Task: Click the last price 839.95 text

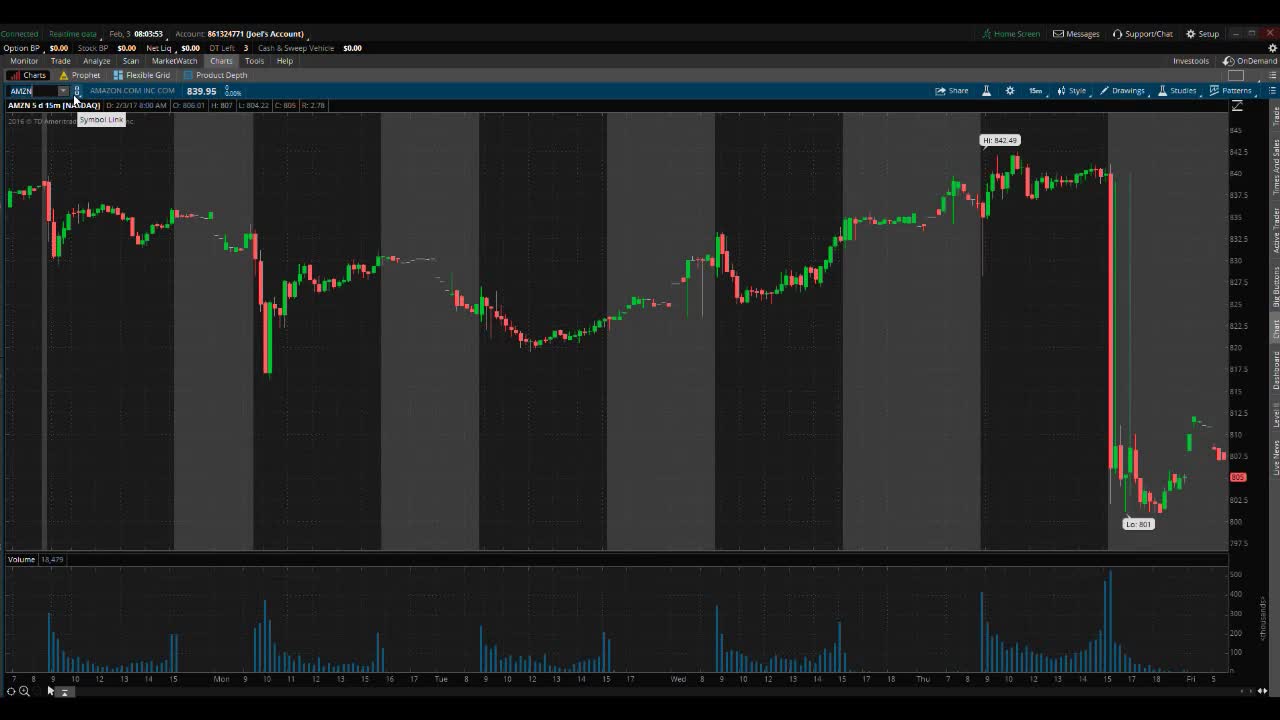Action: [x=201, y=91]
